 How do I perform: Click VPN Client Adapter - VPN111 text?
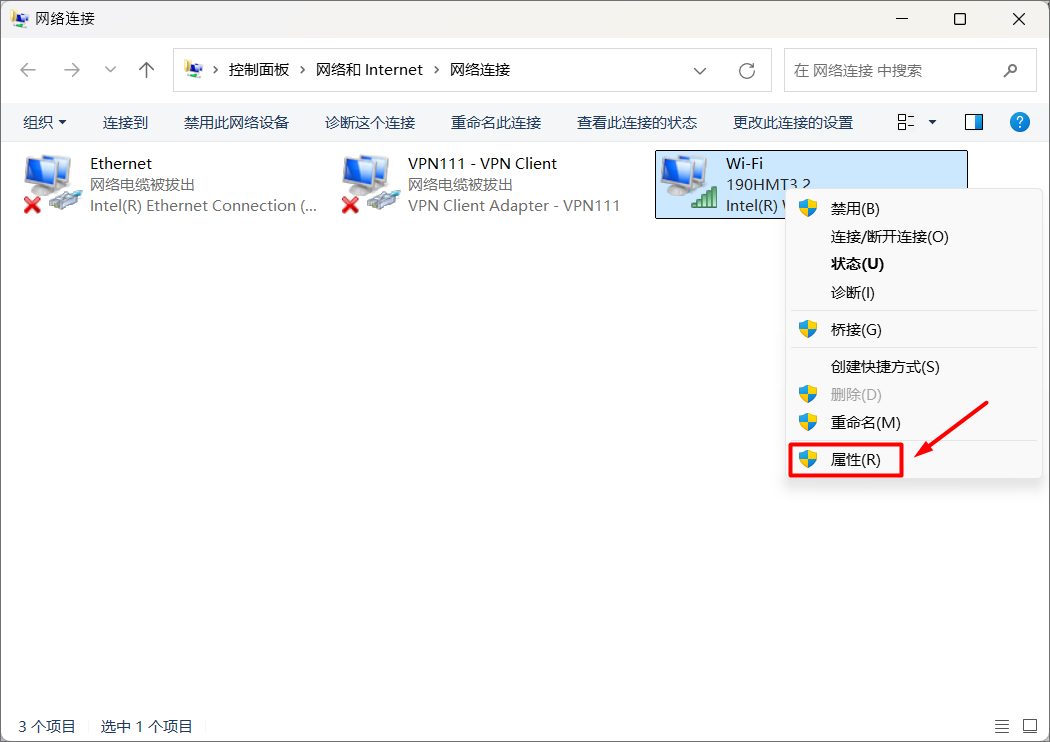coord(514,206)
